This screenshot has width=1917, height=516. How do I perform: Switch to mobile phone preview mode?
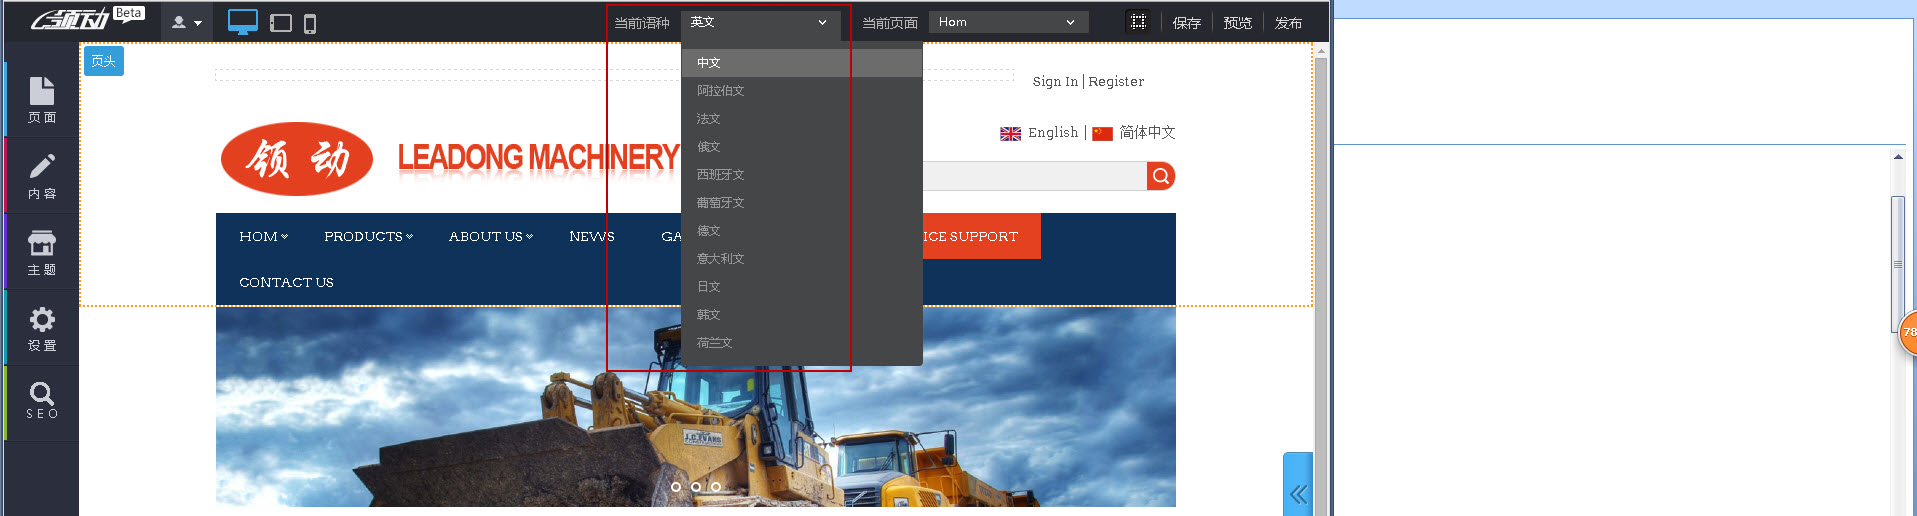coord(310,23)
